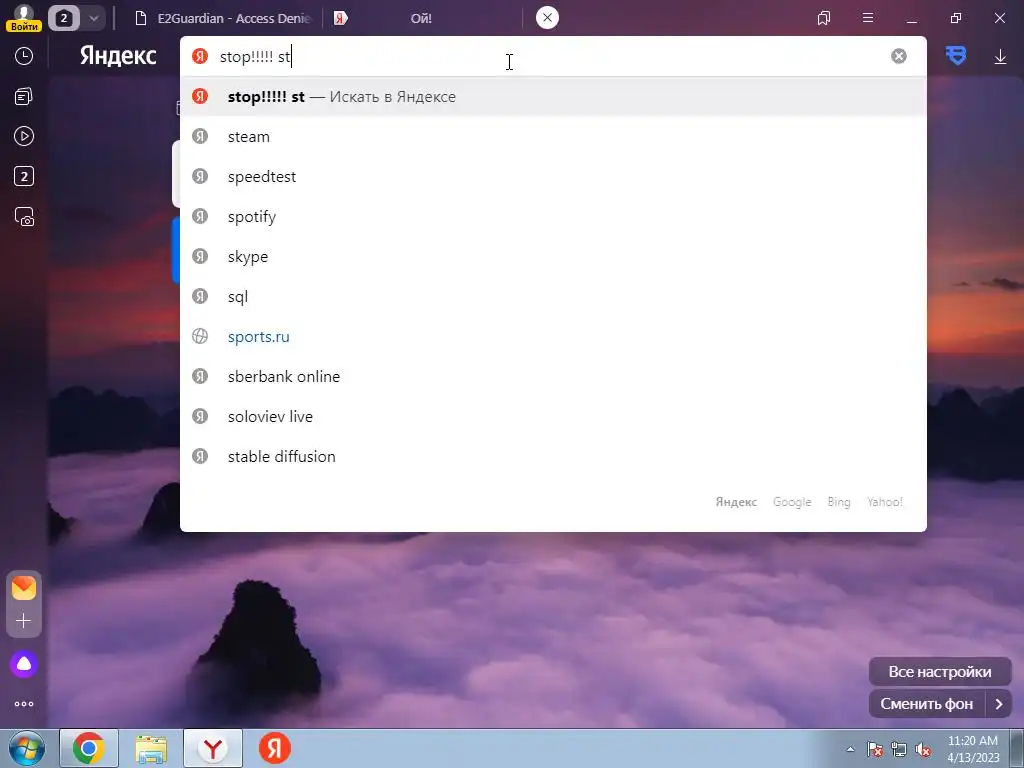This screenshot has height=768, width=1024.
Task: Click the muted volume tray icon
Action: pos(923,749)
